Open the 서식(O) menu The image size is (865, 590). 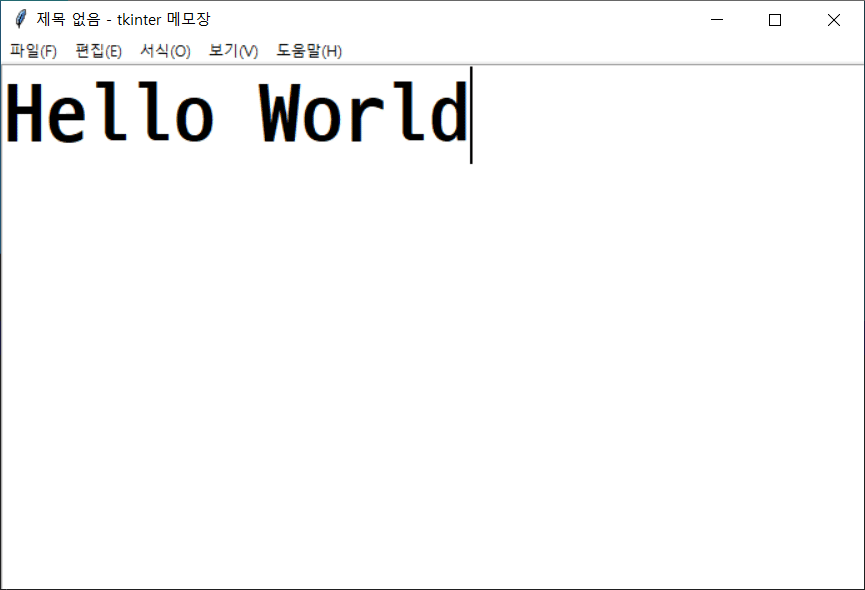[165, 51]
